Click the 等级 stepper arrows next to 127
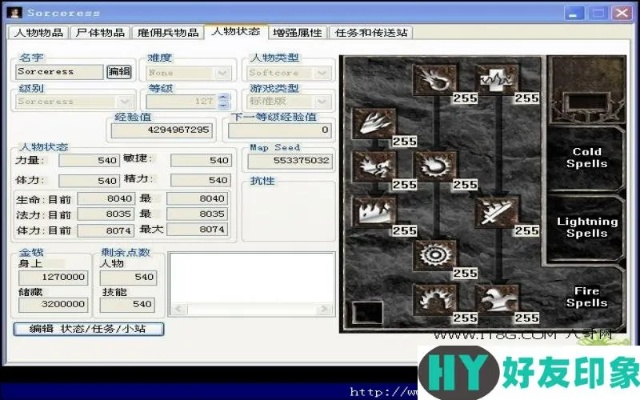This screenshot has height=400, width=640. 223,101
